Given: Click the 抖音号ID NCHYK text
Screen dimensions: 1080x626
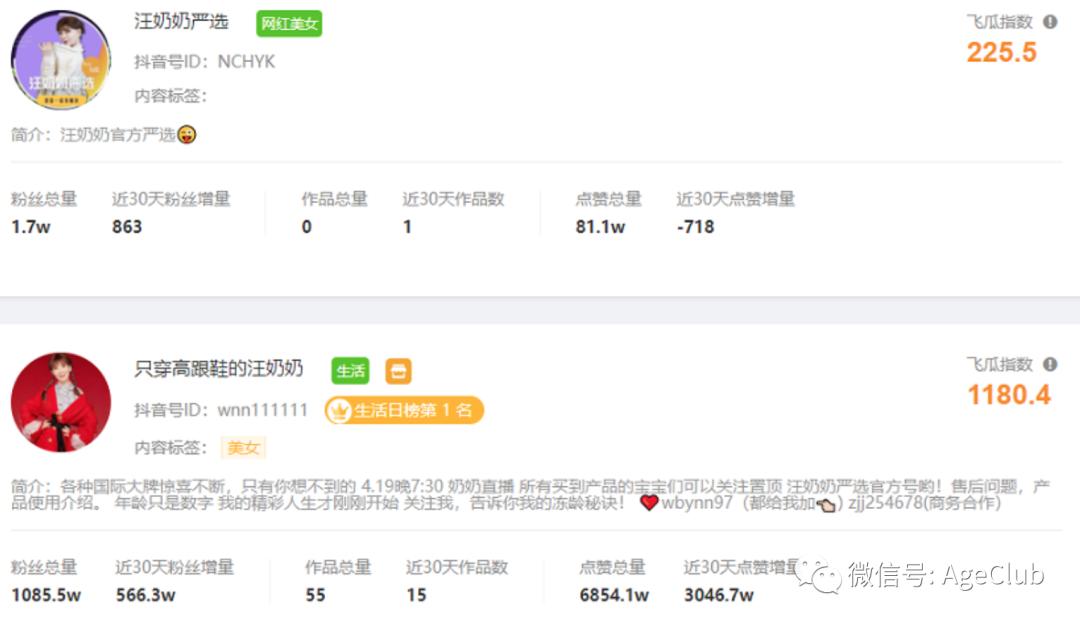Looking at the screenshot, I should (205, 62).
